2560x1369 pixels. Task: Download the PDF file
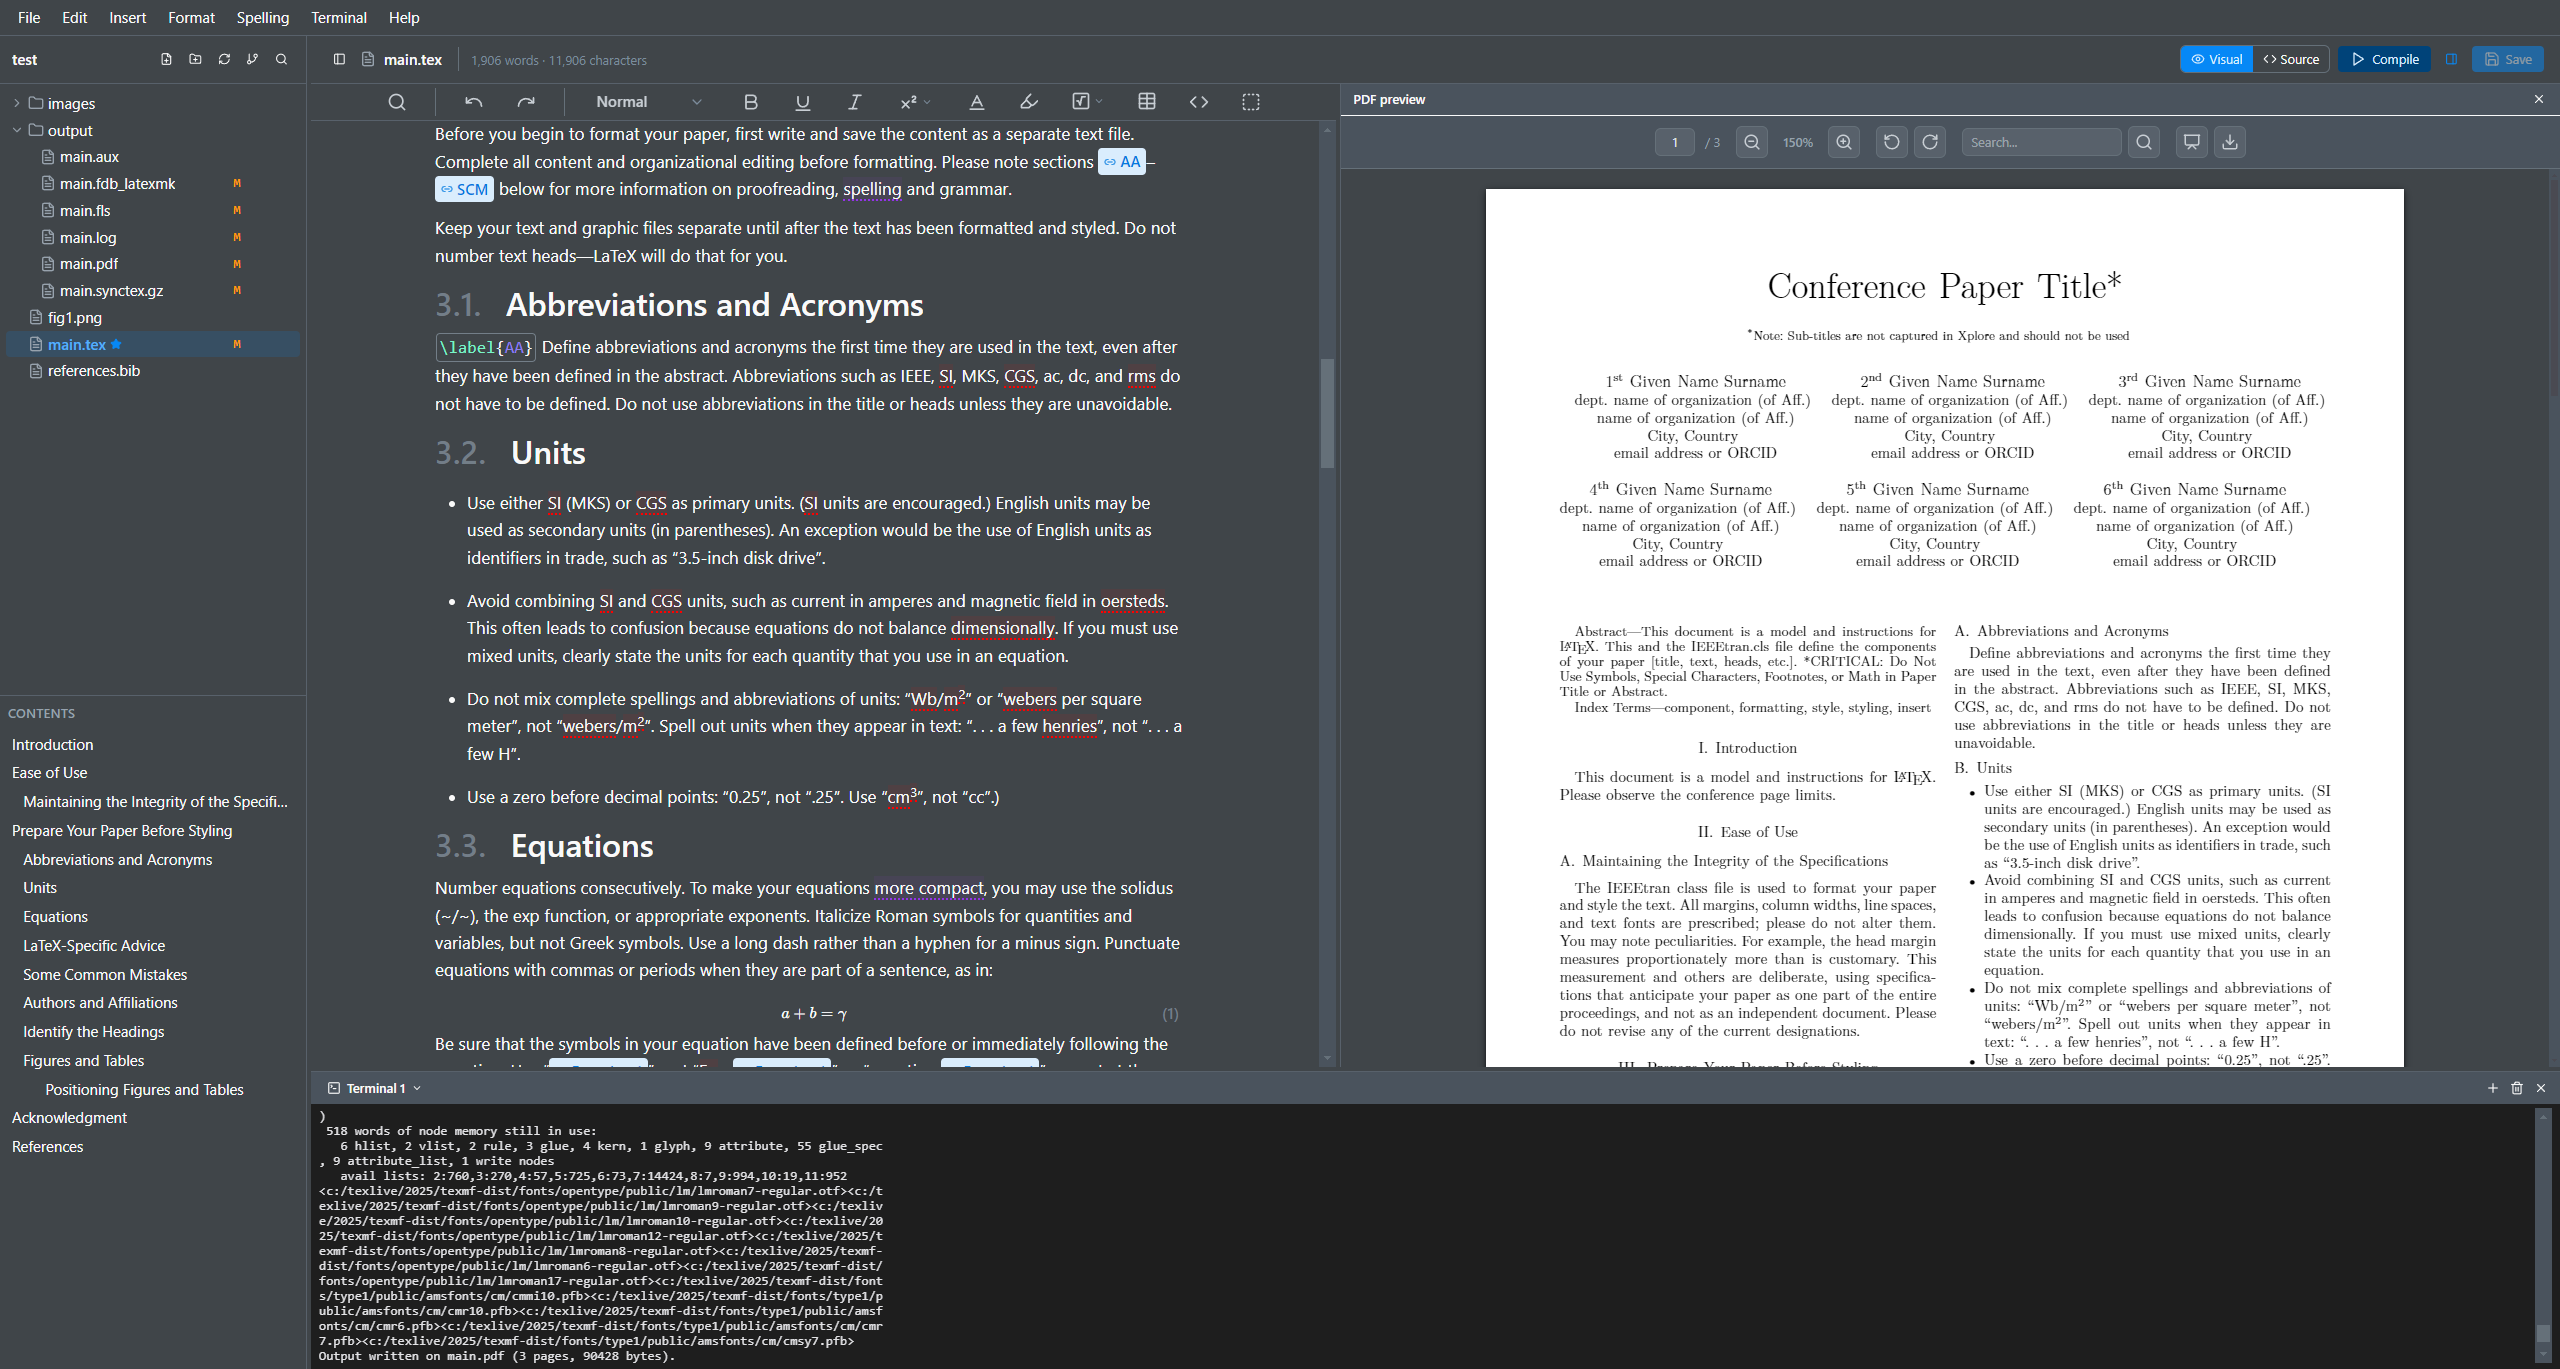[x=2230, y=142]
